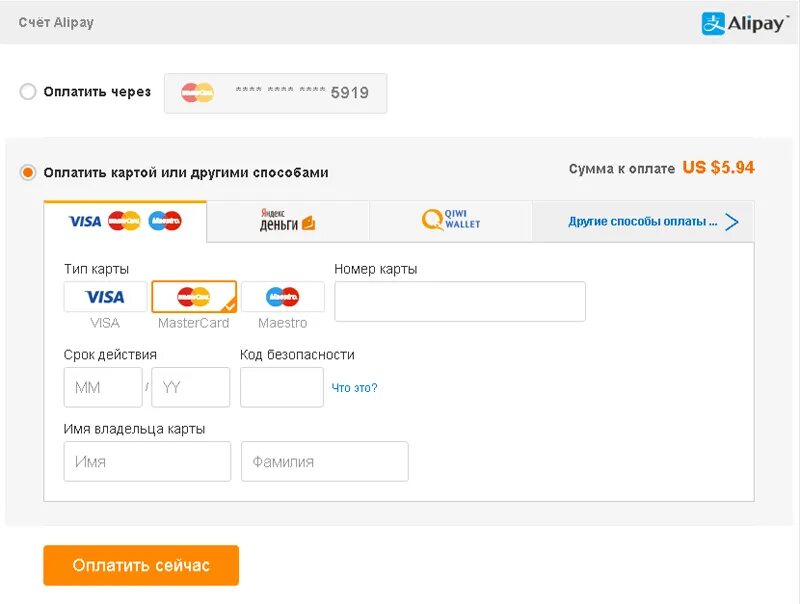Focus the YY expiry year field
Image resolution: width=800 pixels, height=604 pixels.
[191, 387]
